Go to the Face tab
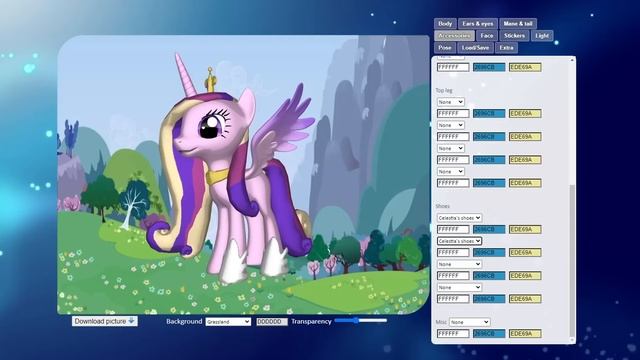The image size is (640, 360). click(487, 36)
